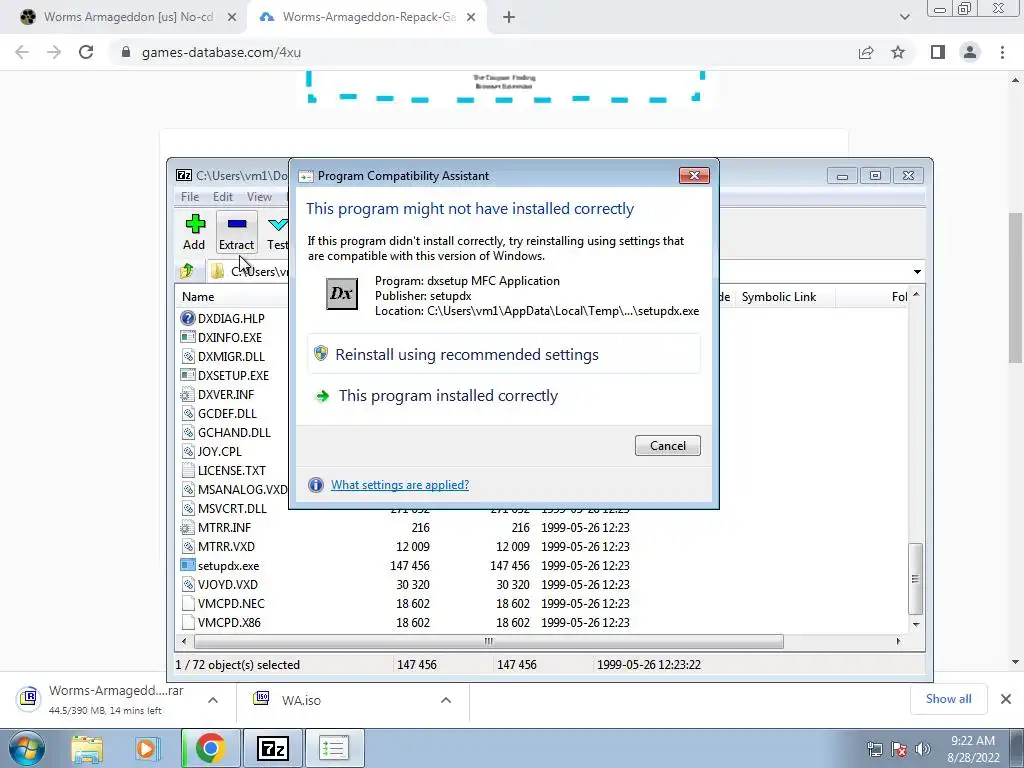Click the Add button in 7-Zip toolbar

[194, 232]
